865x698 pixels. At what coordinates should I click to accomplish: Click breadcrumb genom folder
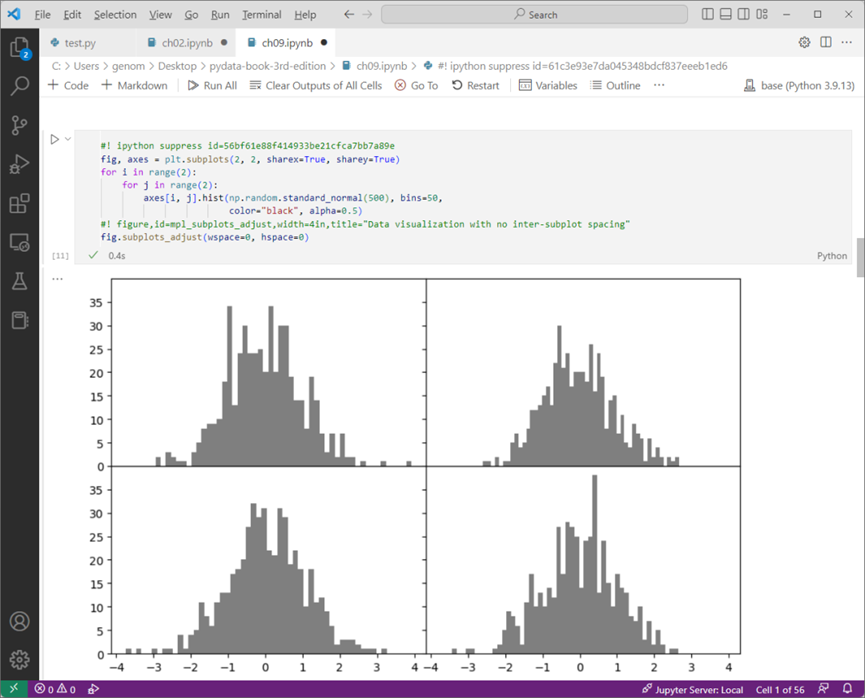(129, 66)
